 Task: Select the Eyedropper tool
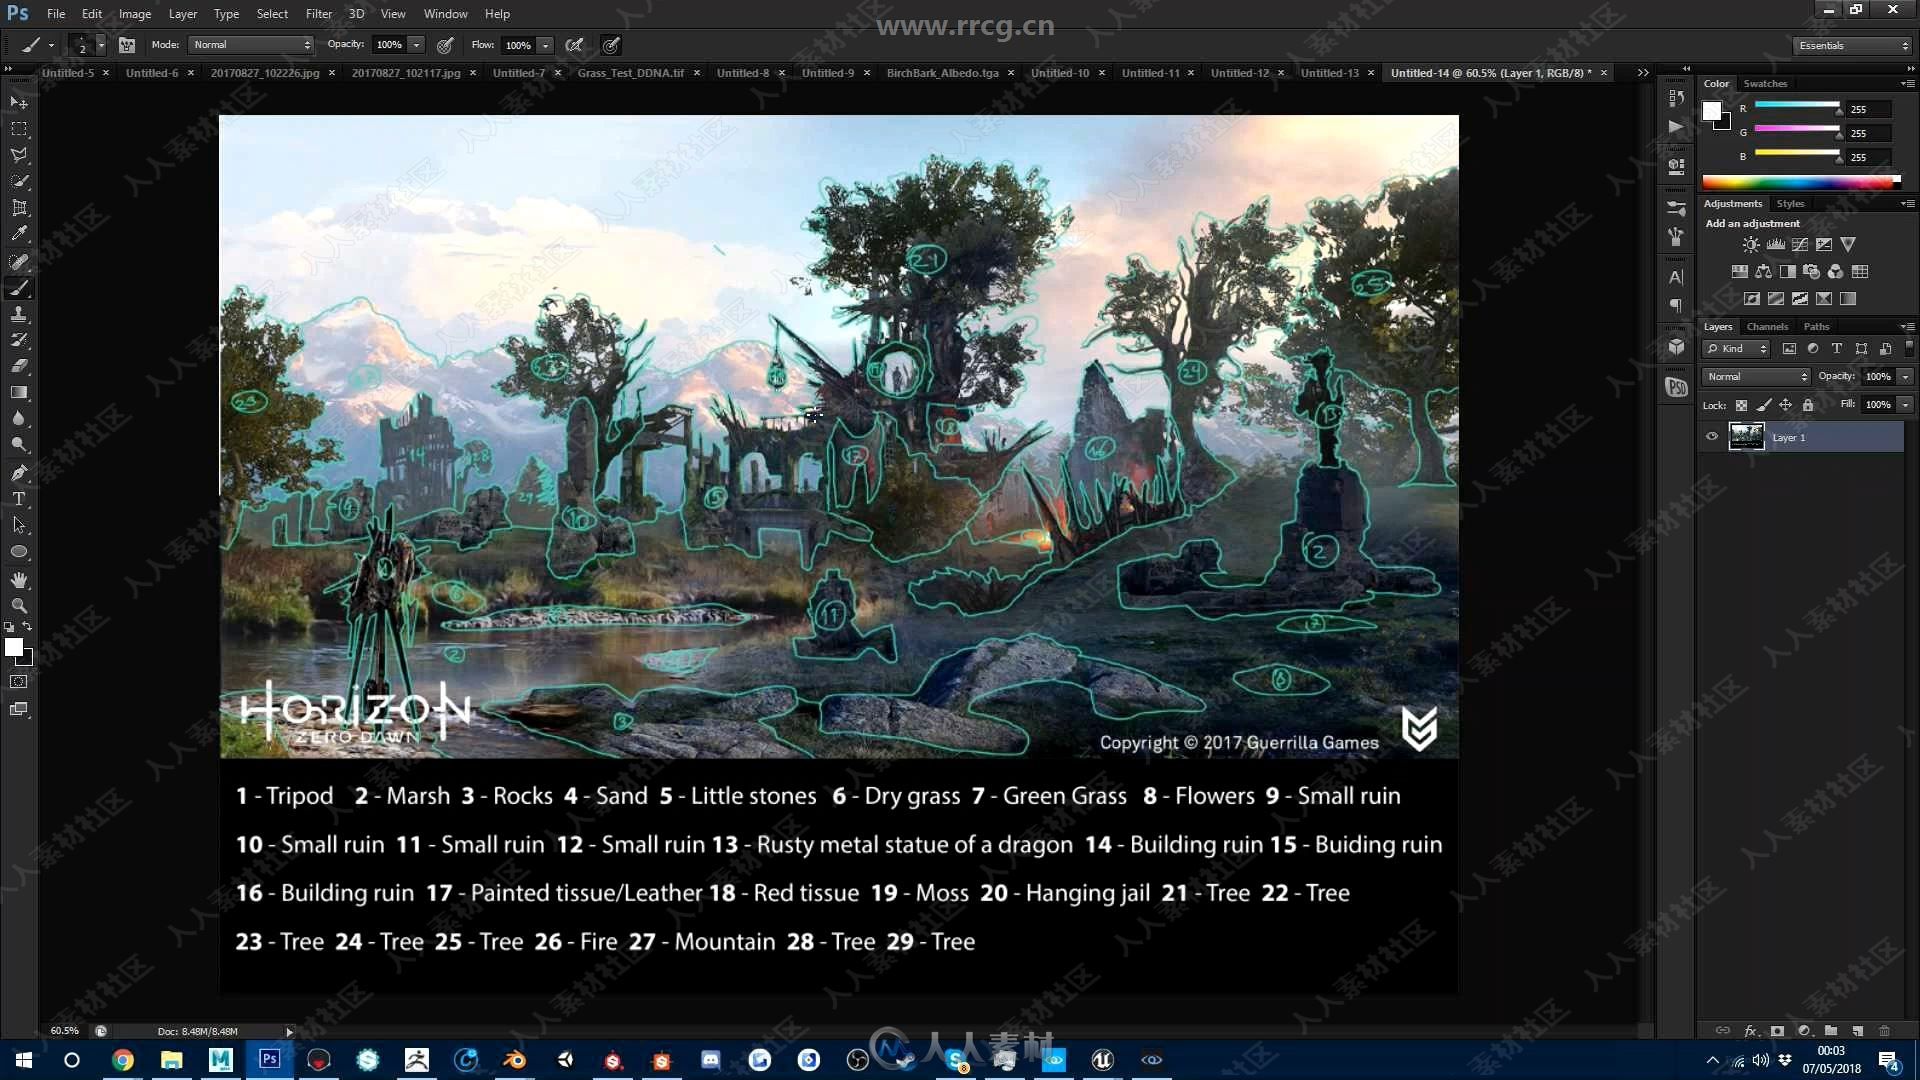(x=19, y=234)
